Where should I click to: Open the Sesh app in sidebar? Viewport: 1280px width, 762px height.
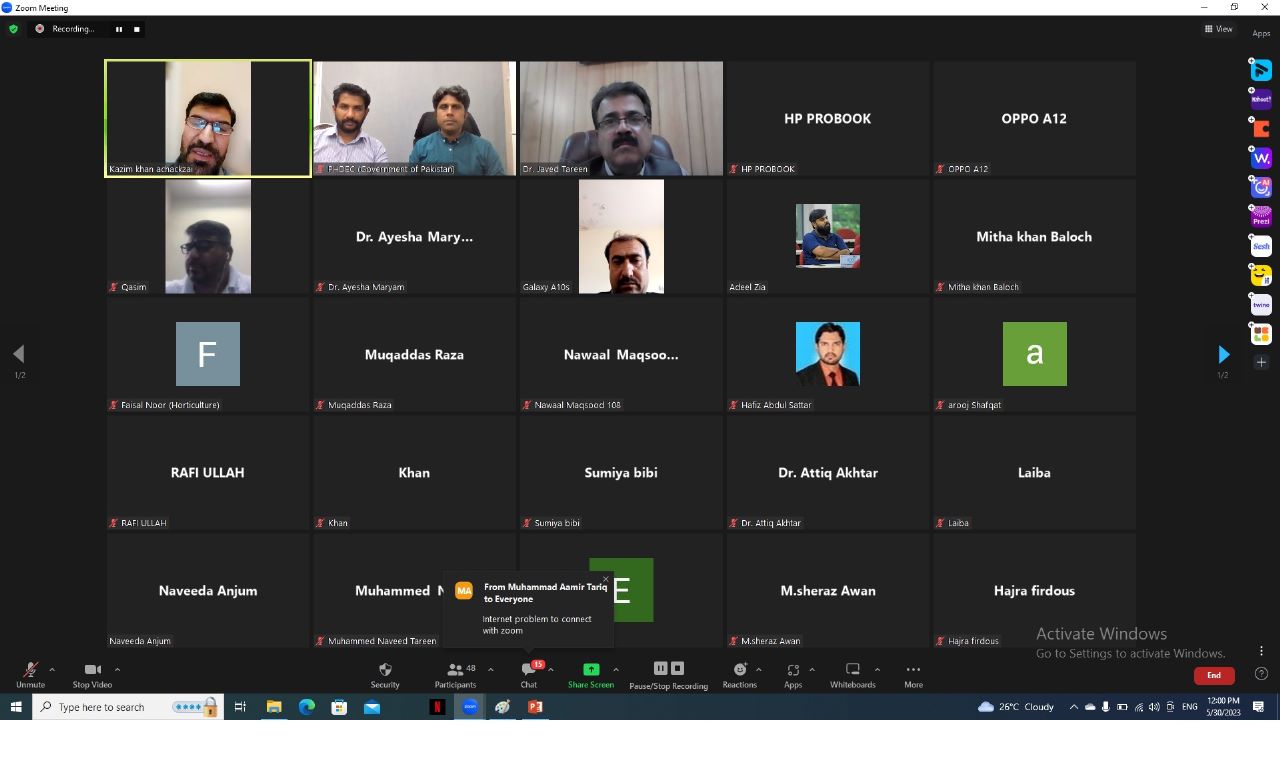click(x=1261, y=246)
